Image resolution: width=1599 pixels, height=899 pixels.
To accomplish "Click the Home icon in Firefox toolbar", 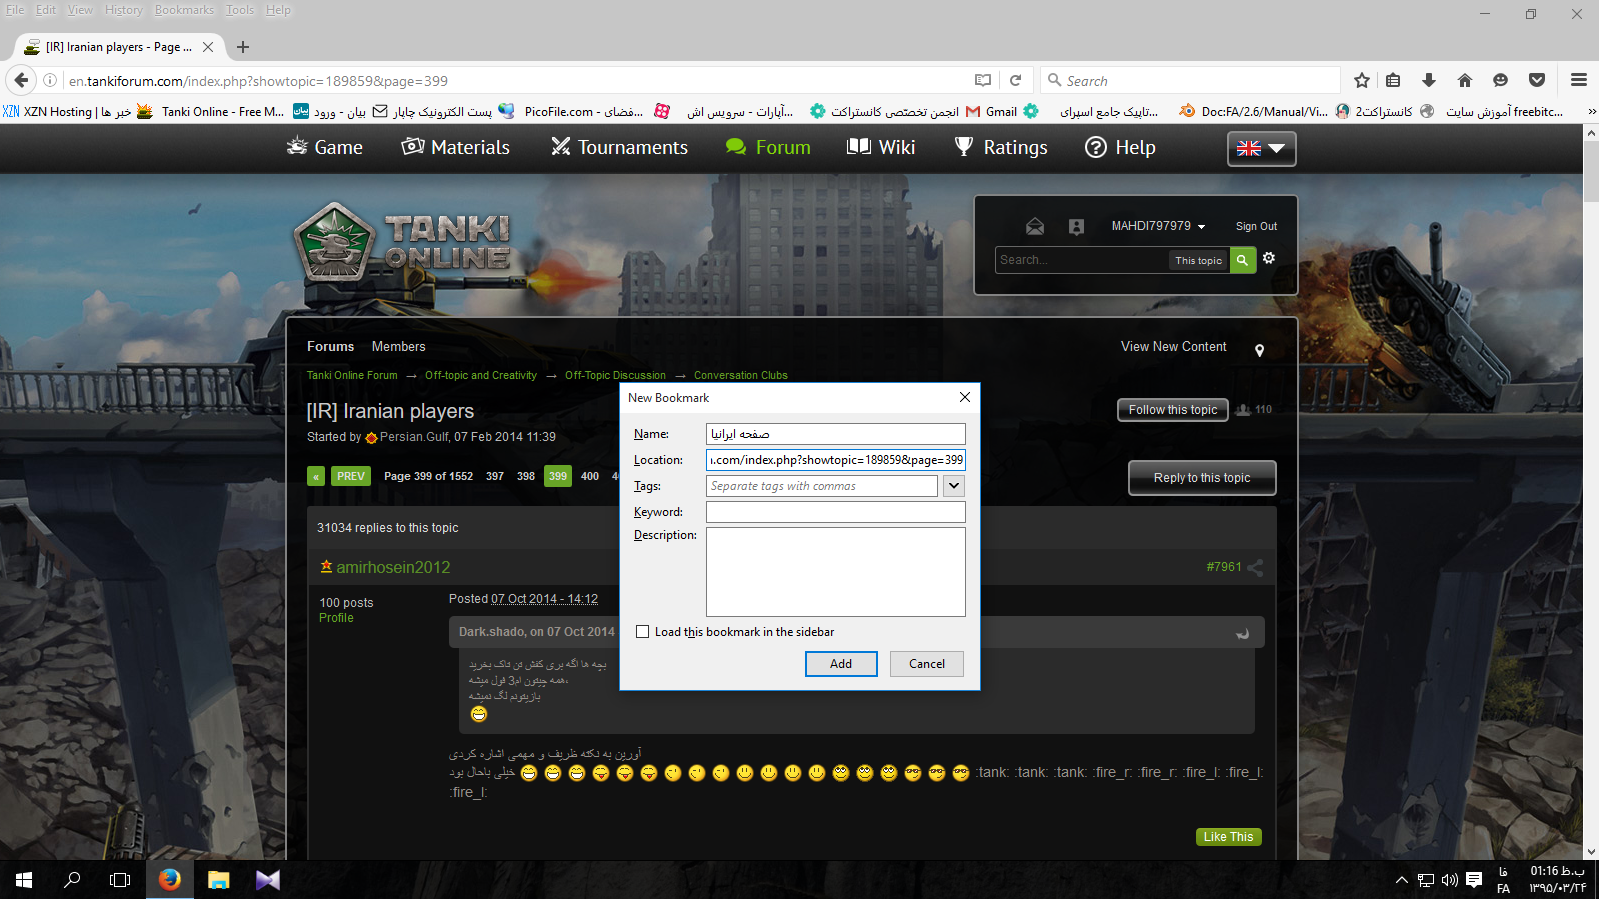I will coord(1464,81).
